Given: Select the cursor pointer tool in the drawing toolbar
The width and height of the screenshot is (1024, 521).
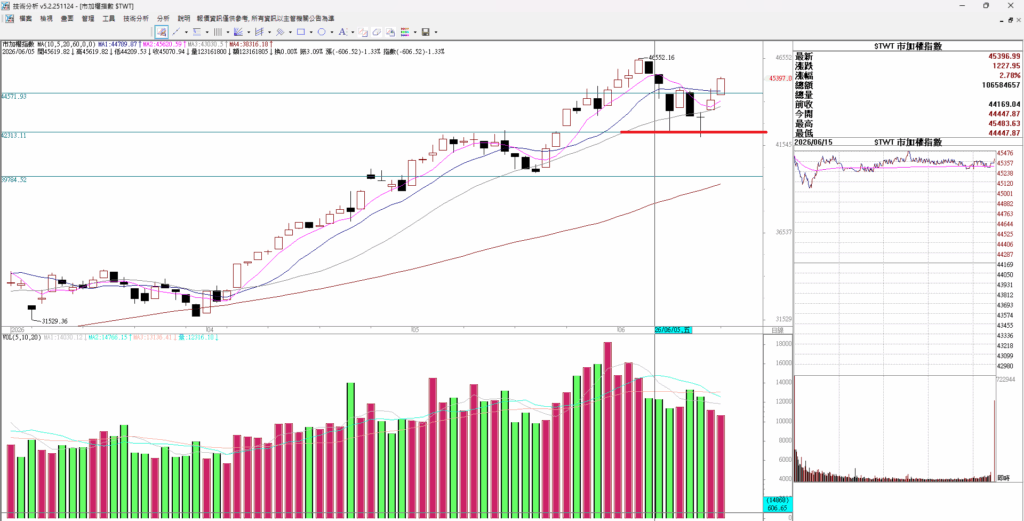Looking at the screenshot, I should point(161,32).
